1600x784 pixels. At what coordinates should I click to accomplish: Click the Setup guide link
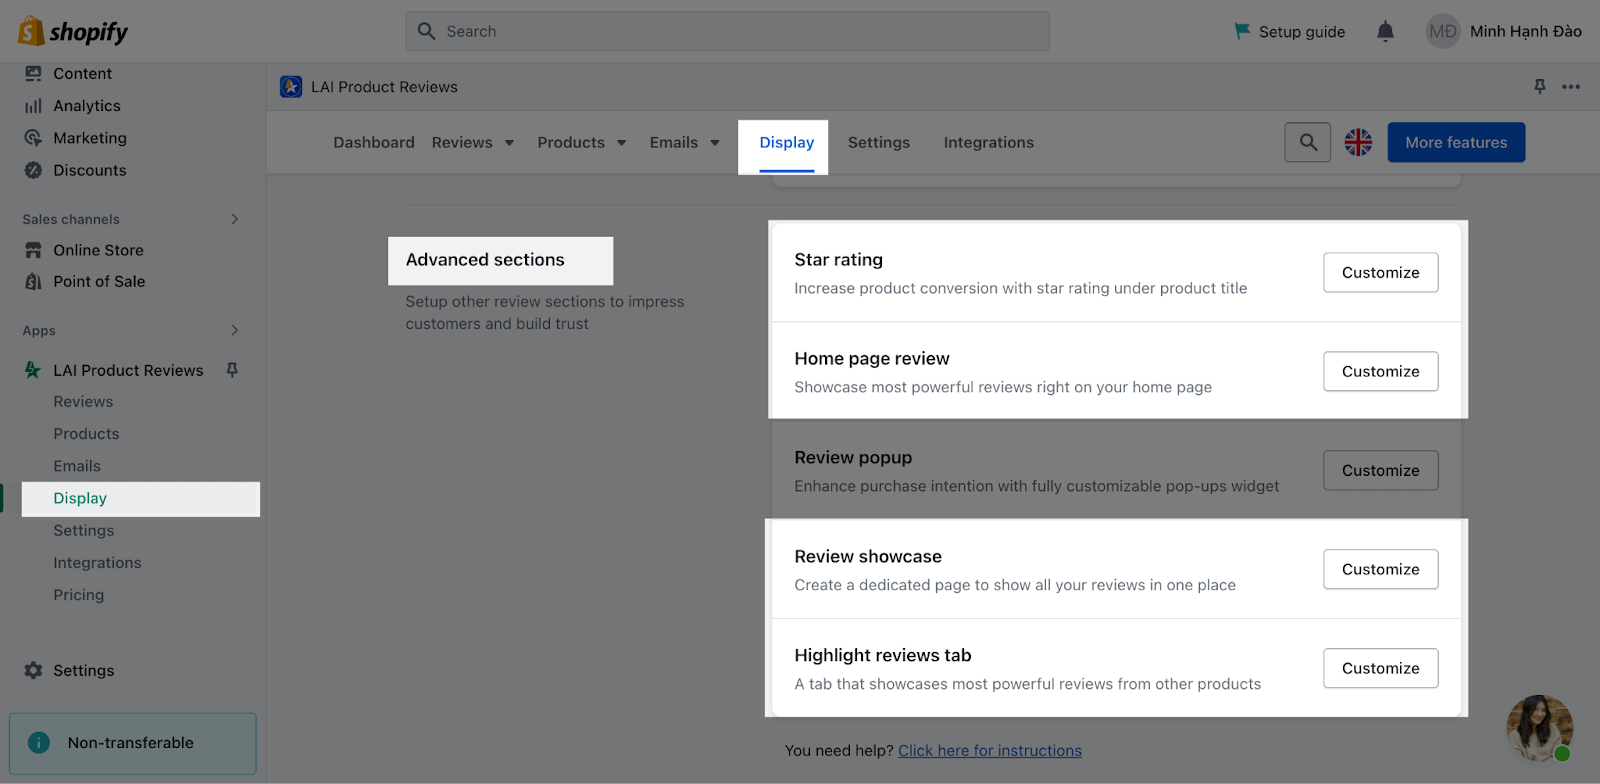1301,31
